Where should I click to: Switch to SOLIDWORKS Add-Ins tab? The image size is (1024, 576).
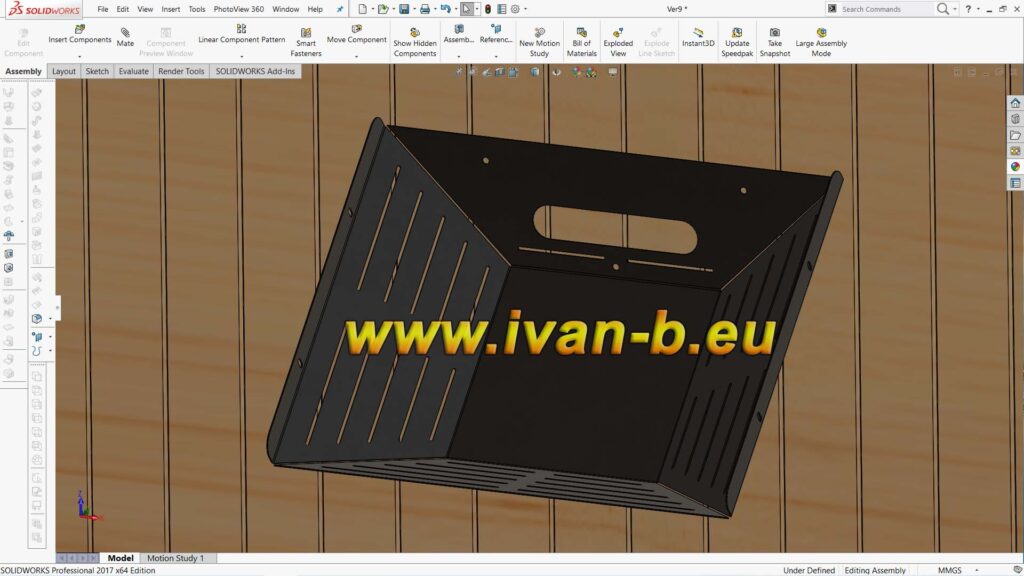(255, 71)
